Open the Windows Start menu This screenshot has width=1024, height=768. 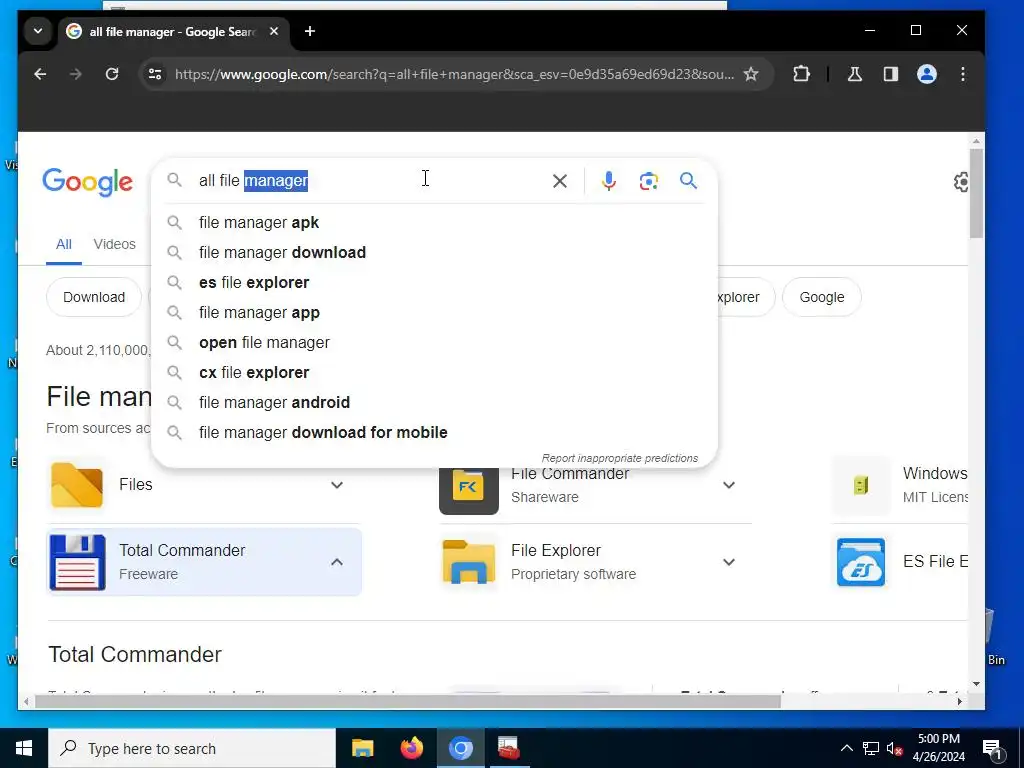24,748
